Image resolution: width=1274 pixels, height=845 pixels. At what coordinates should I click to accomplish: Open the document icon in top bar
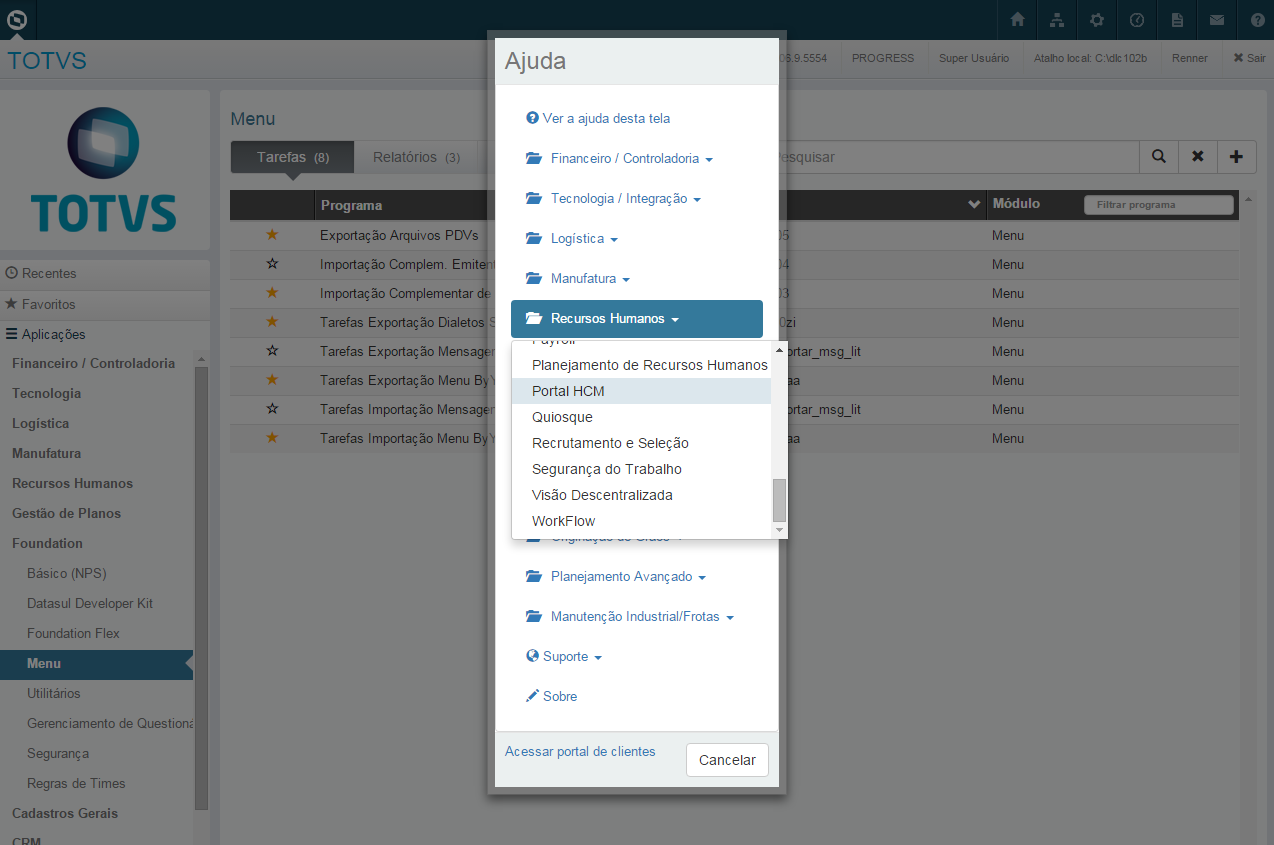[1177, 20]
